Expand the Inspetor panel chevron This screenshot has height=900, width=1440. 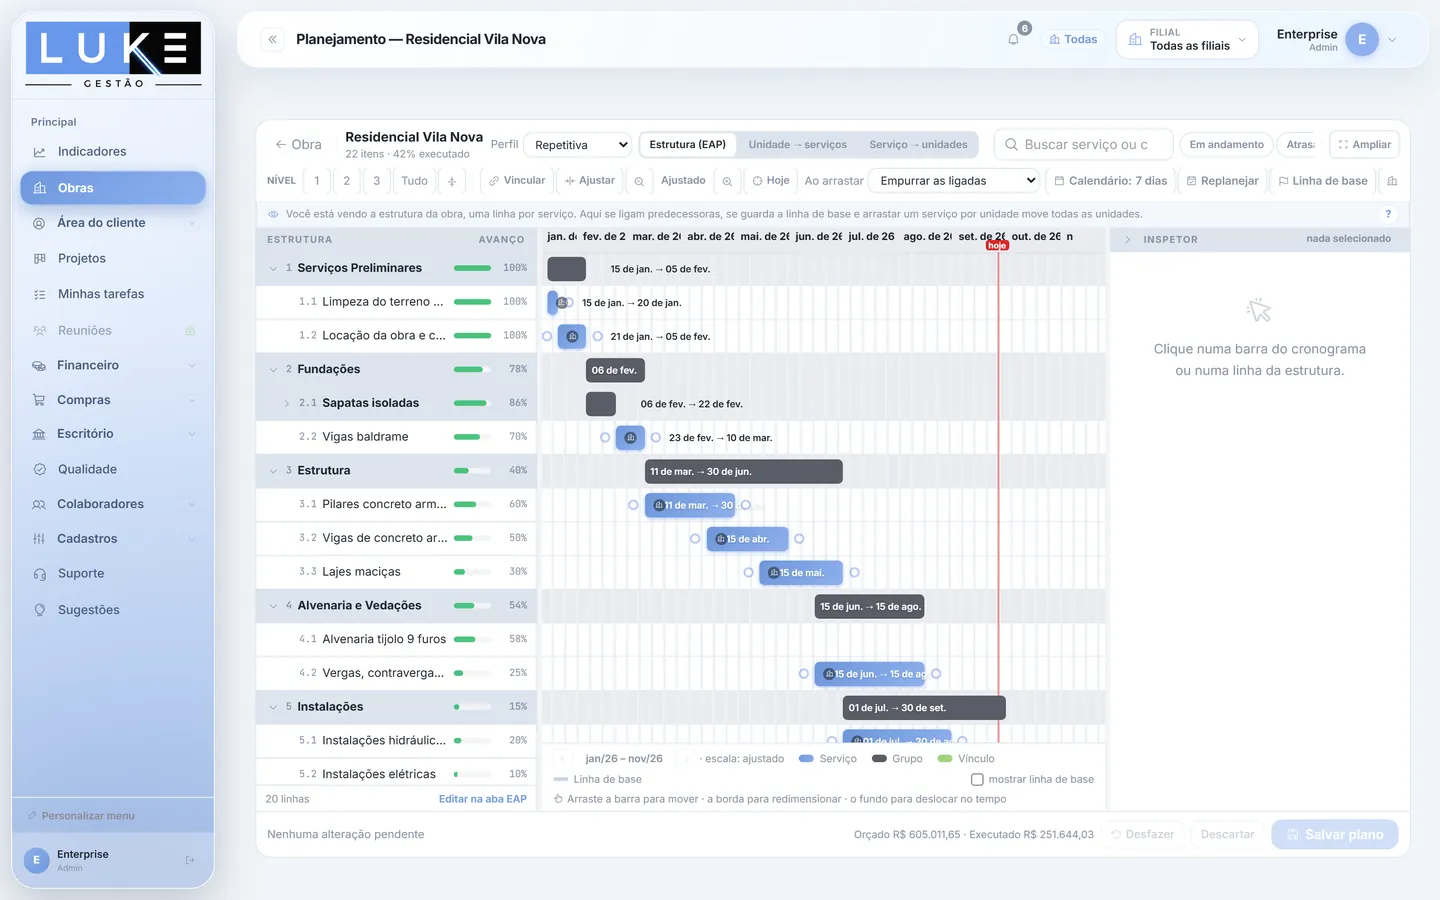[x=1127, y=240]
